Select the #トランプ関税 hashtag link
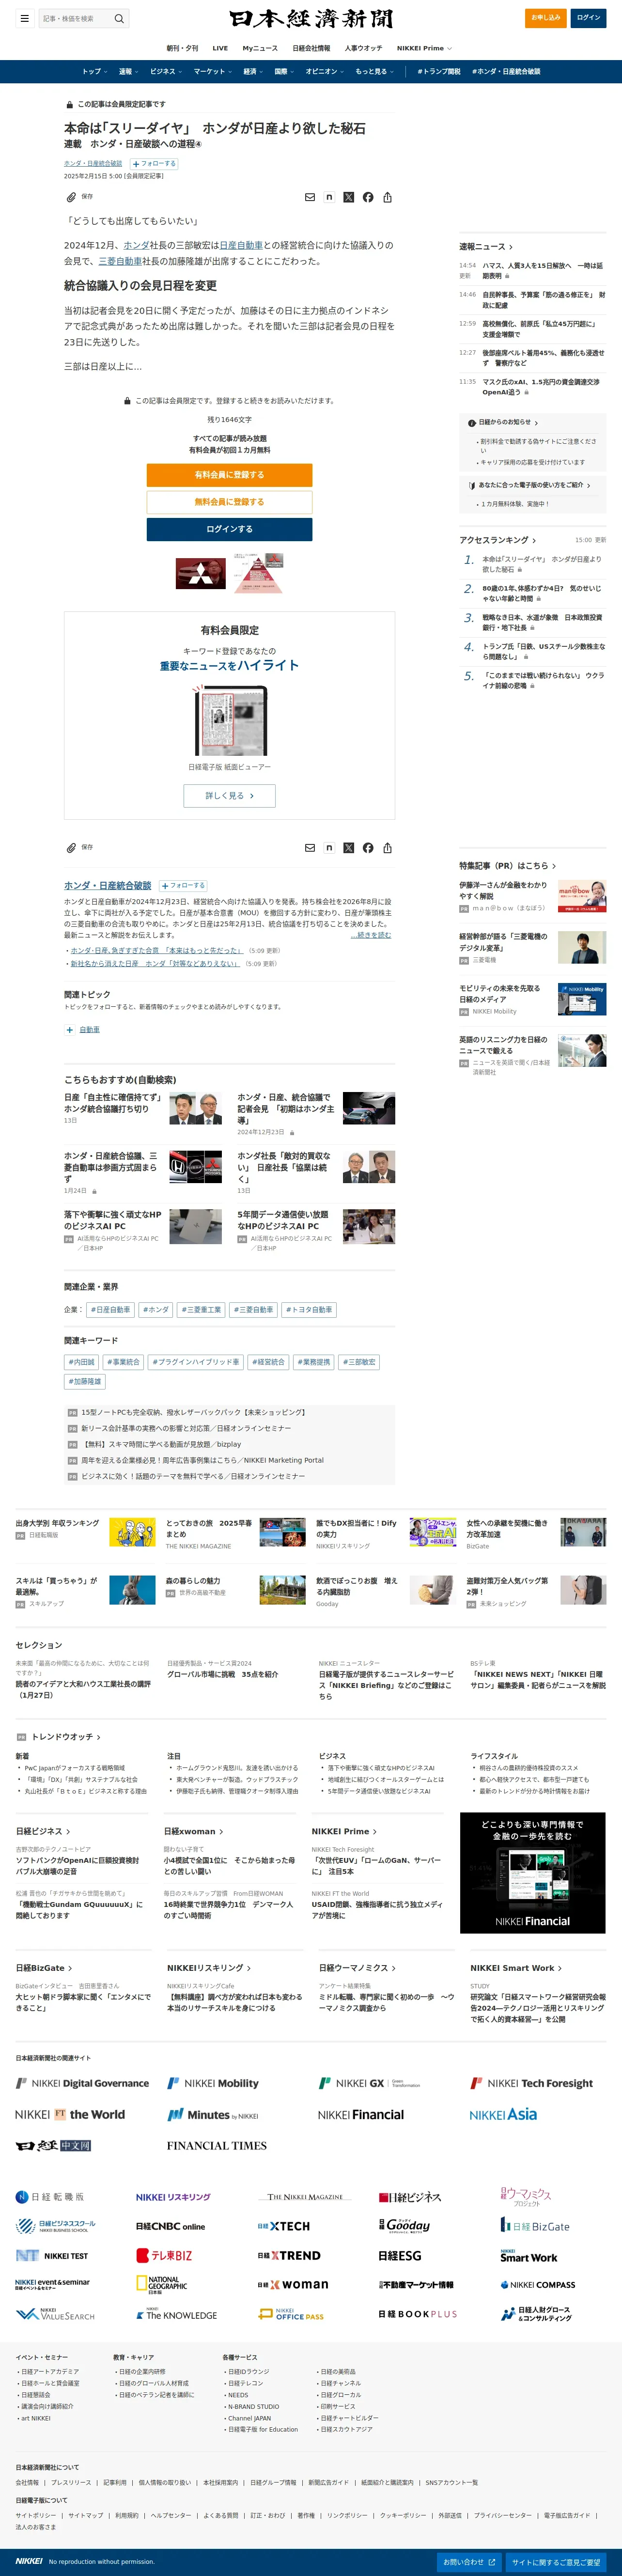Screen dimensions: 622x2576 439,71
